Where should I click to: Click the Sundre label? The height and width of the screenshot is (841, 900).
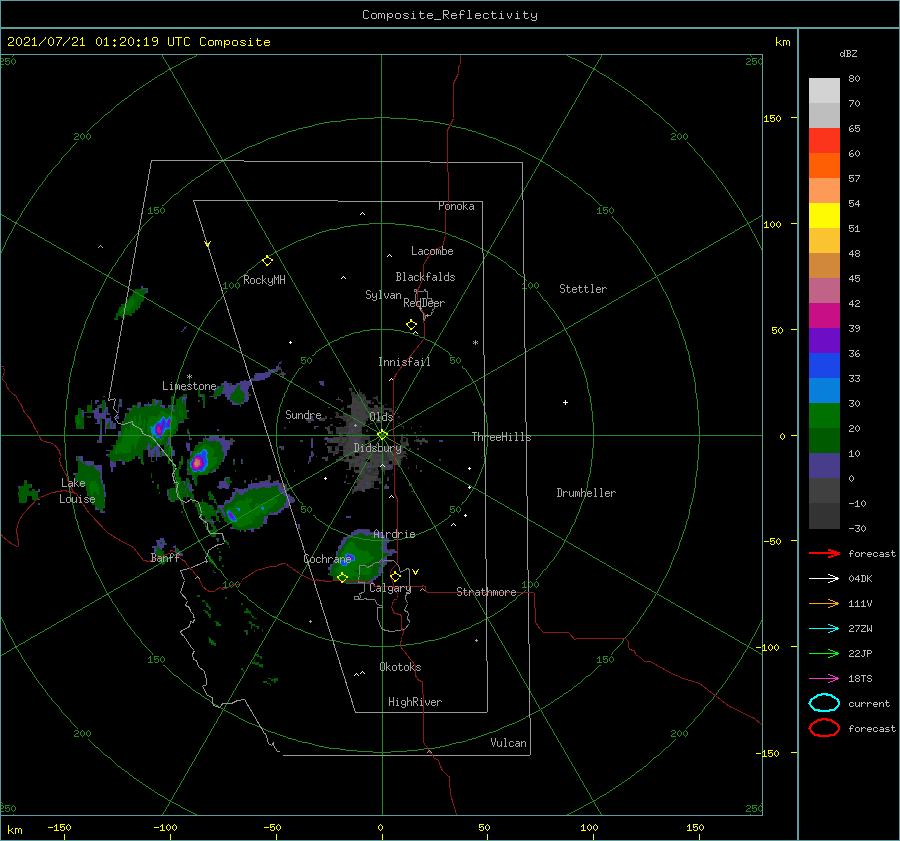(x=303, y=415)
